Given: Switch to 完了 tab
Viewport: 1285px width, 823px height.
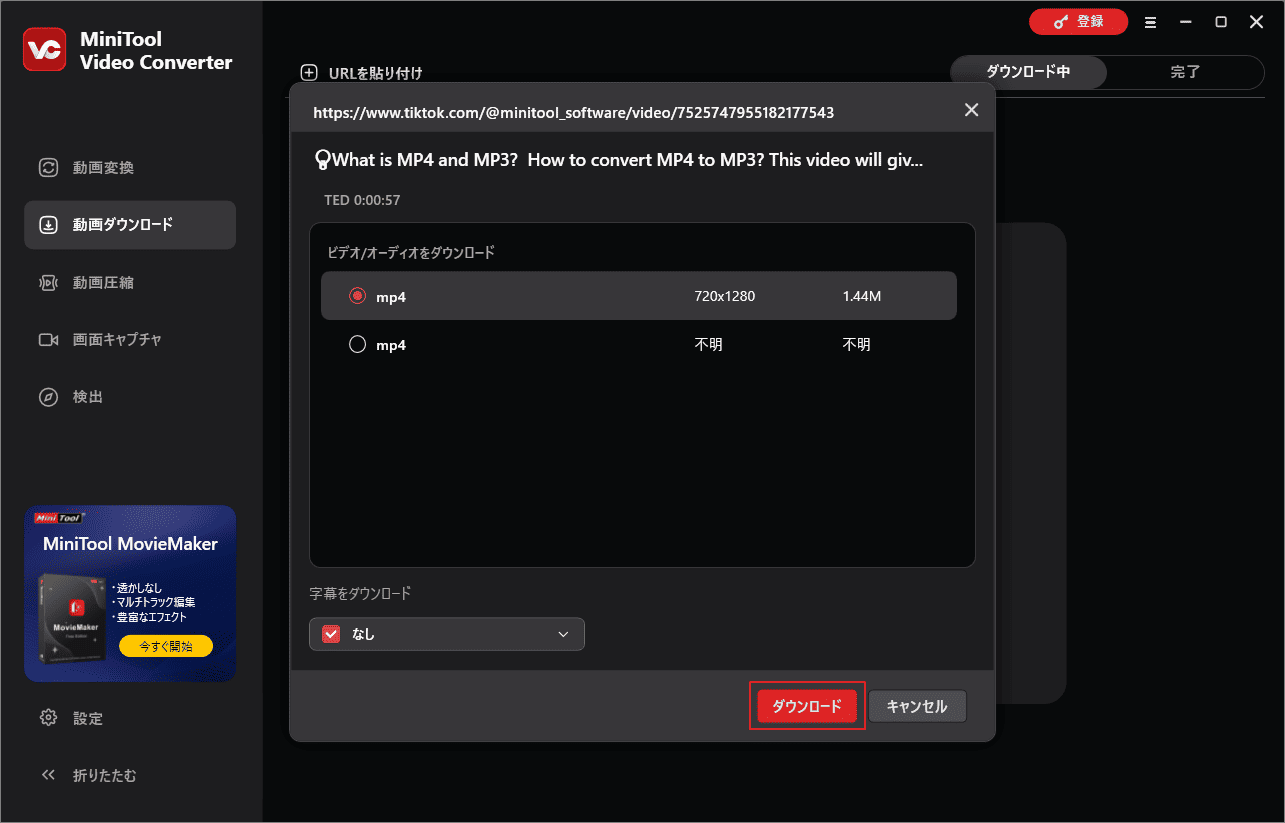Looking at the screenshot, I should [x=1185, y=72].
